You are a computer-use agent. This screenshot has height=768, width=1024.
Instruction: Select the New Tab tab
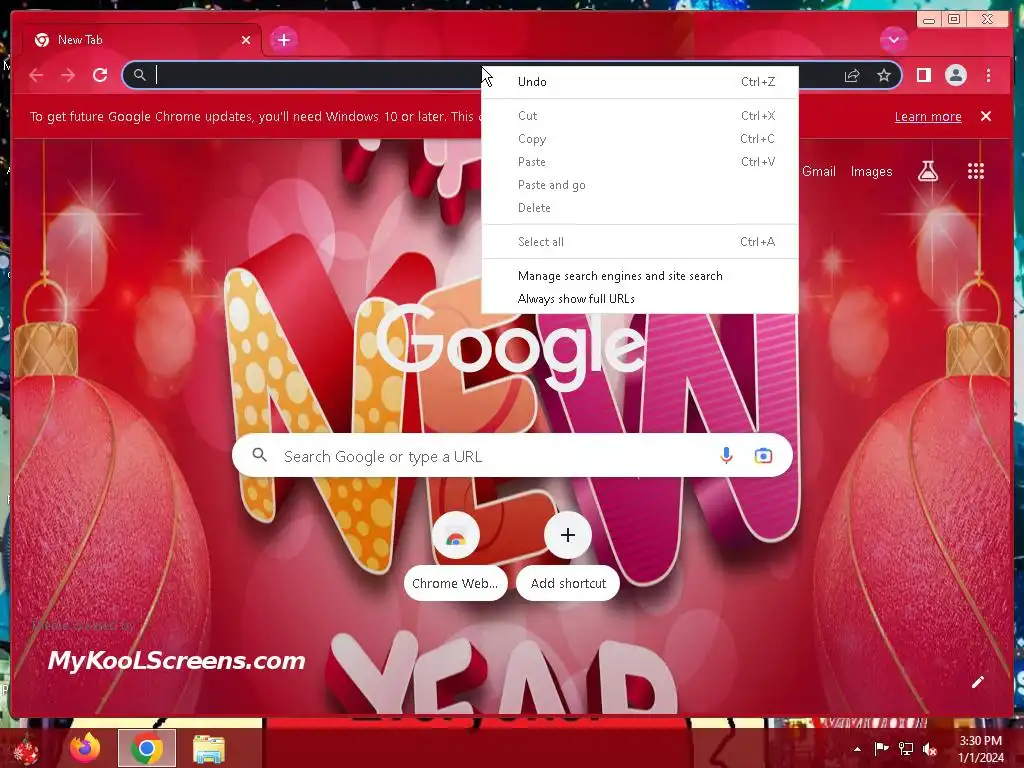142,40
